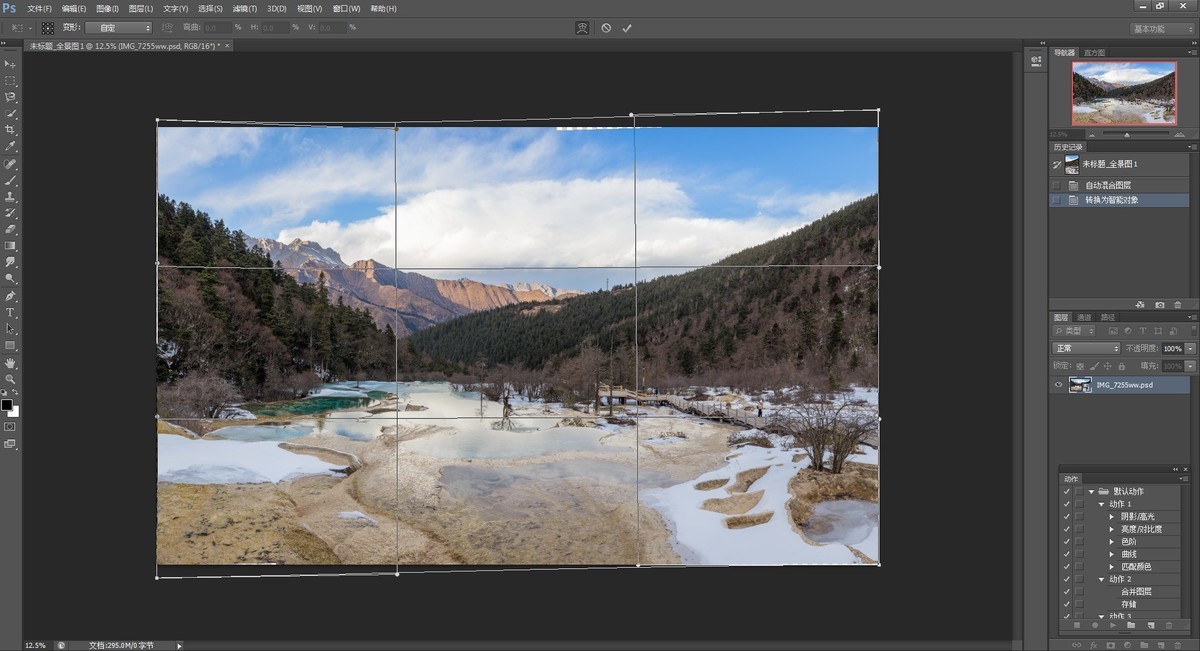Create new action set folder icon
The height and width of the screenshot is (651, 1200).
1131,625
